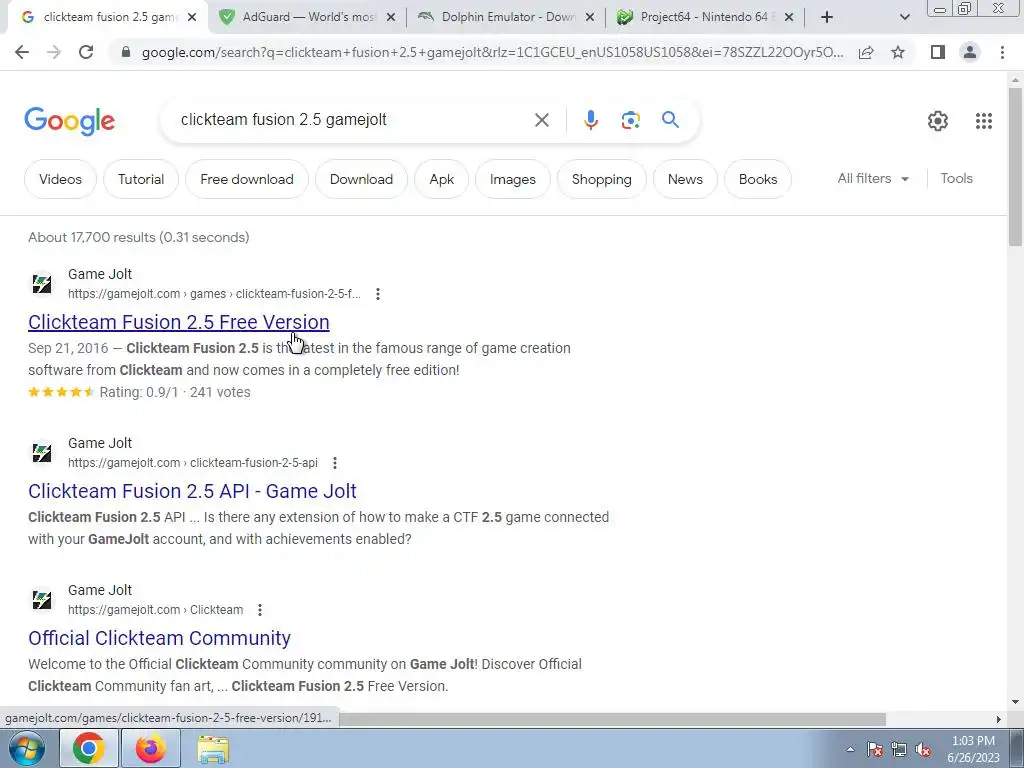Click the horizontal scrollbar right arrow

coord(998,719)
